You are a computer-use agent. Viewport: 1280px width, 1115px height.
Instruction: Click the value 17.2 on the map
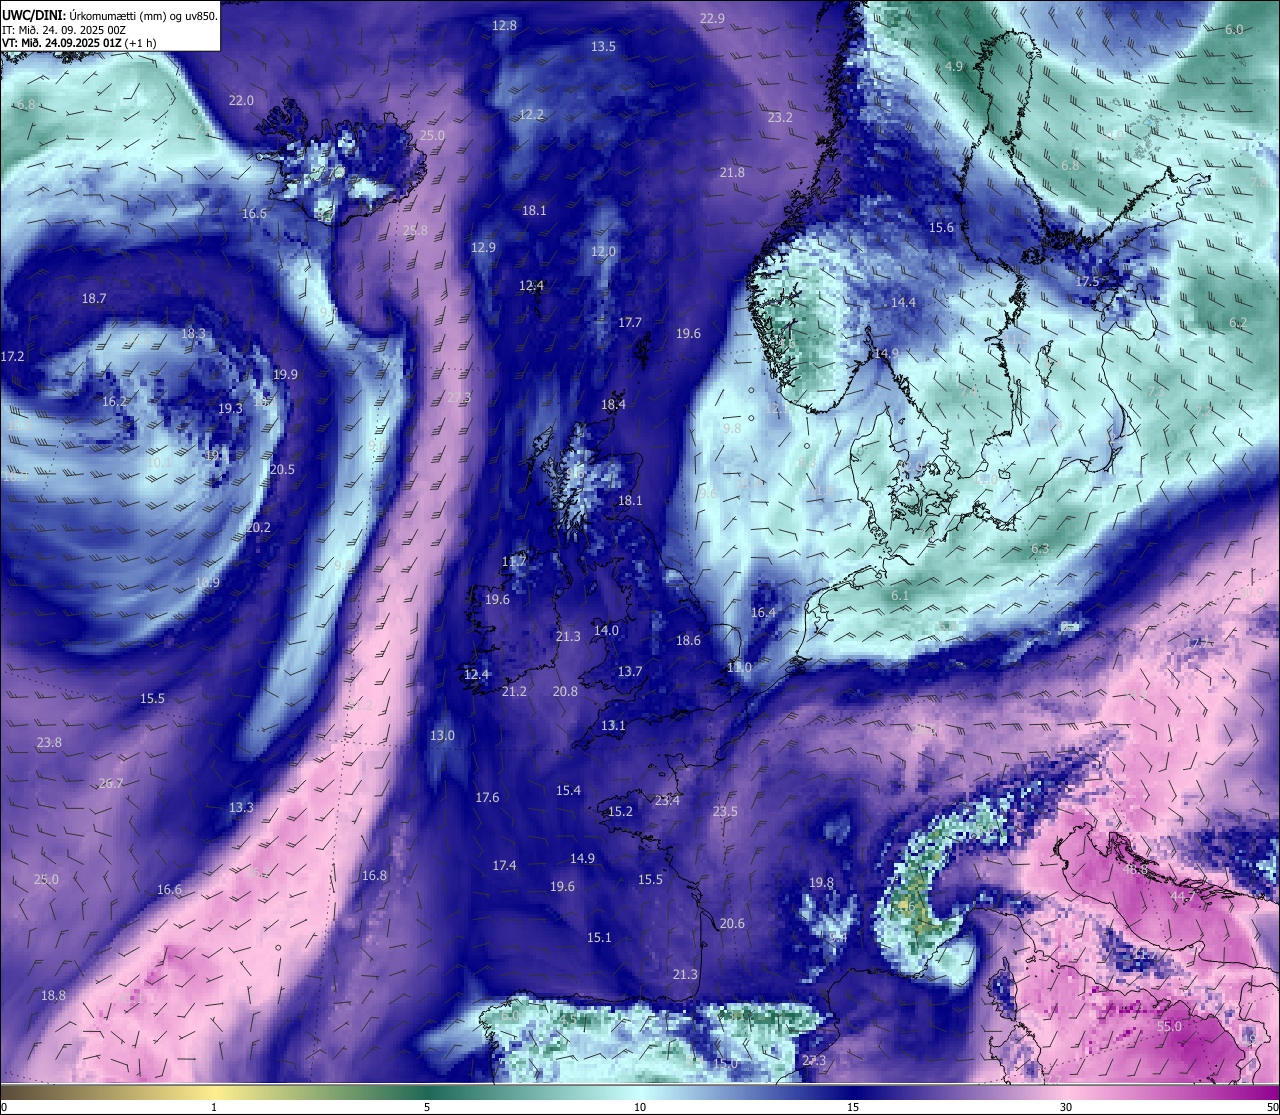point(12,356)
